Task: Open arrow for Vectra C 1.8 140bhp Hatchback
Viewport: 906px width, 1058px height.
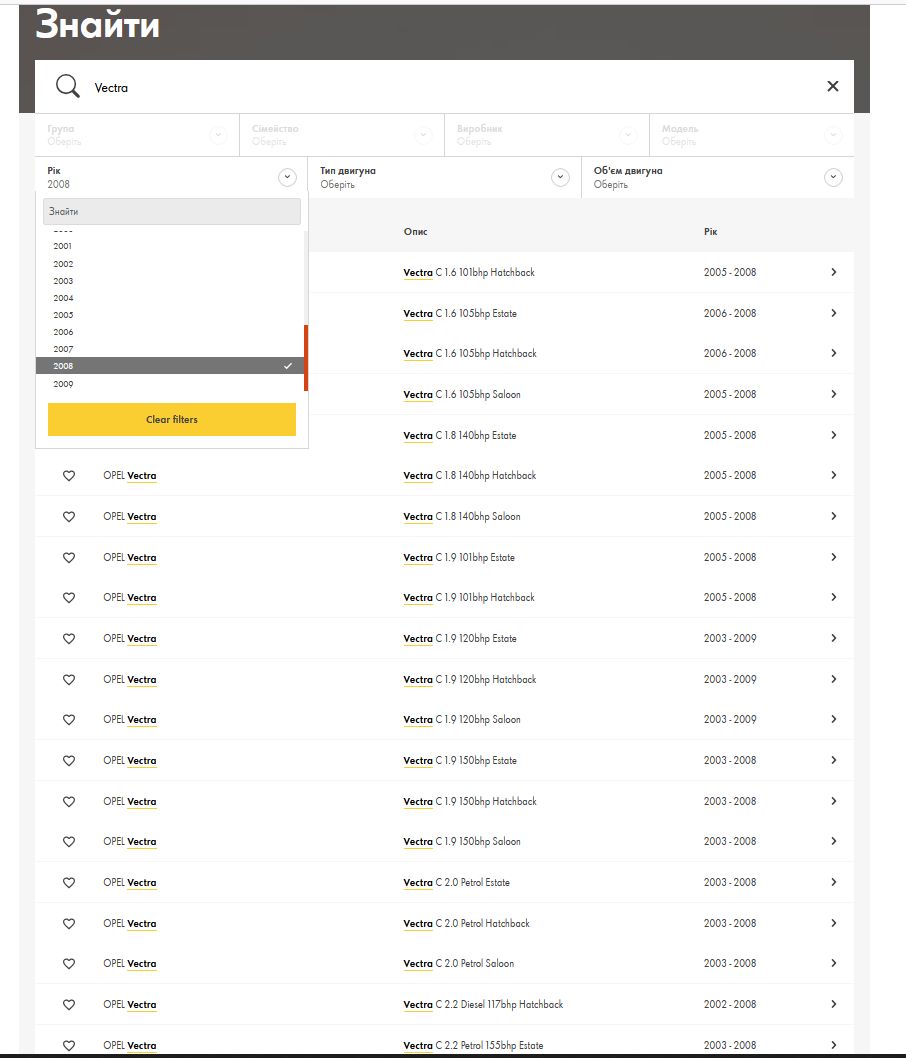Action: point(834,475)
